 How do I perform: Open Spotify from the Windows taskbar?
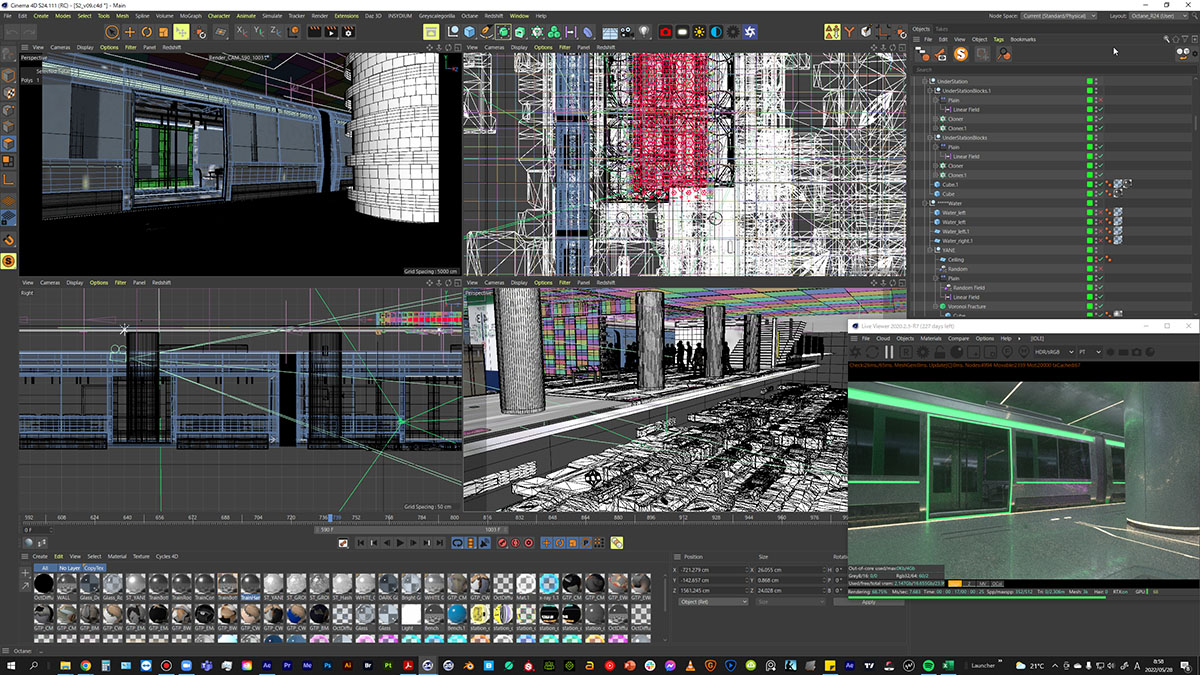click(927, 665)
